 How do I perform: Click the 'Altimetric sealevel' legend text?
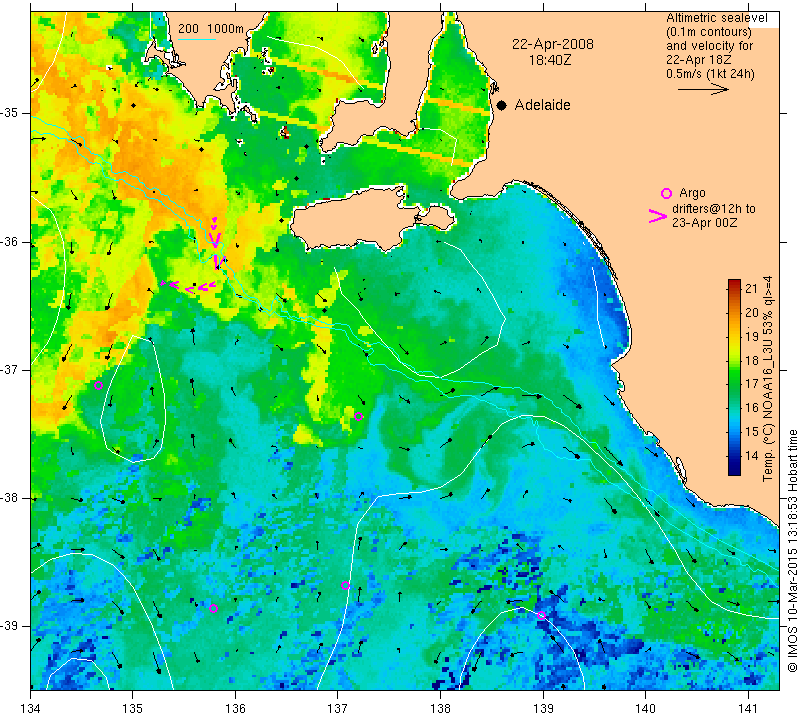pos(717,18)
